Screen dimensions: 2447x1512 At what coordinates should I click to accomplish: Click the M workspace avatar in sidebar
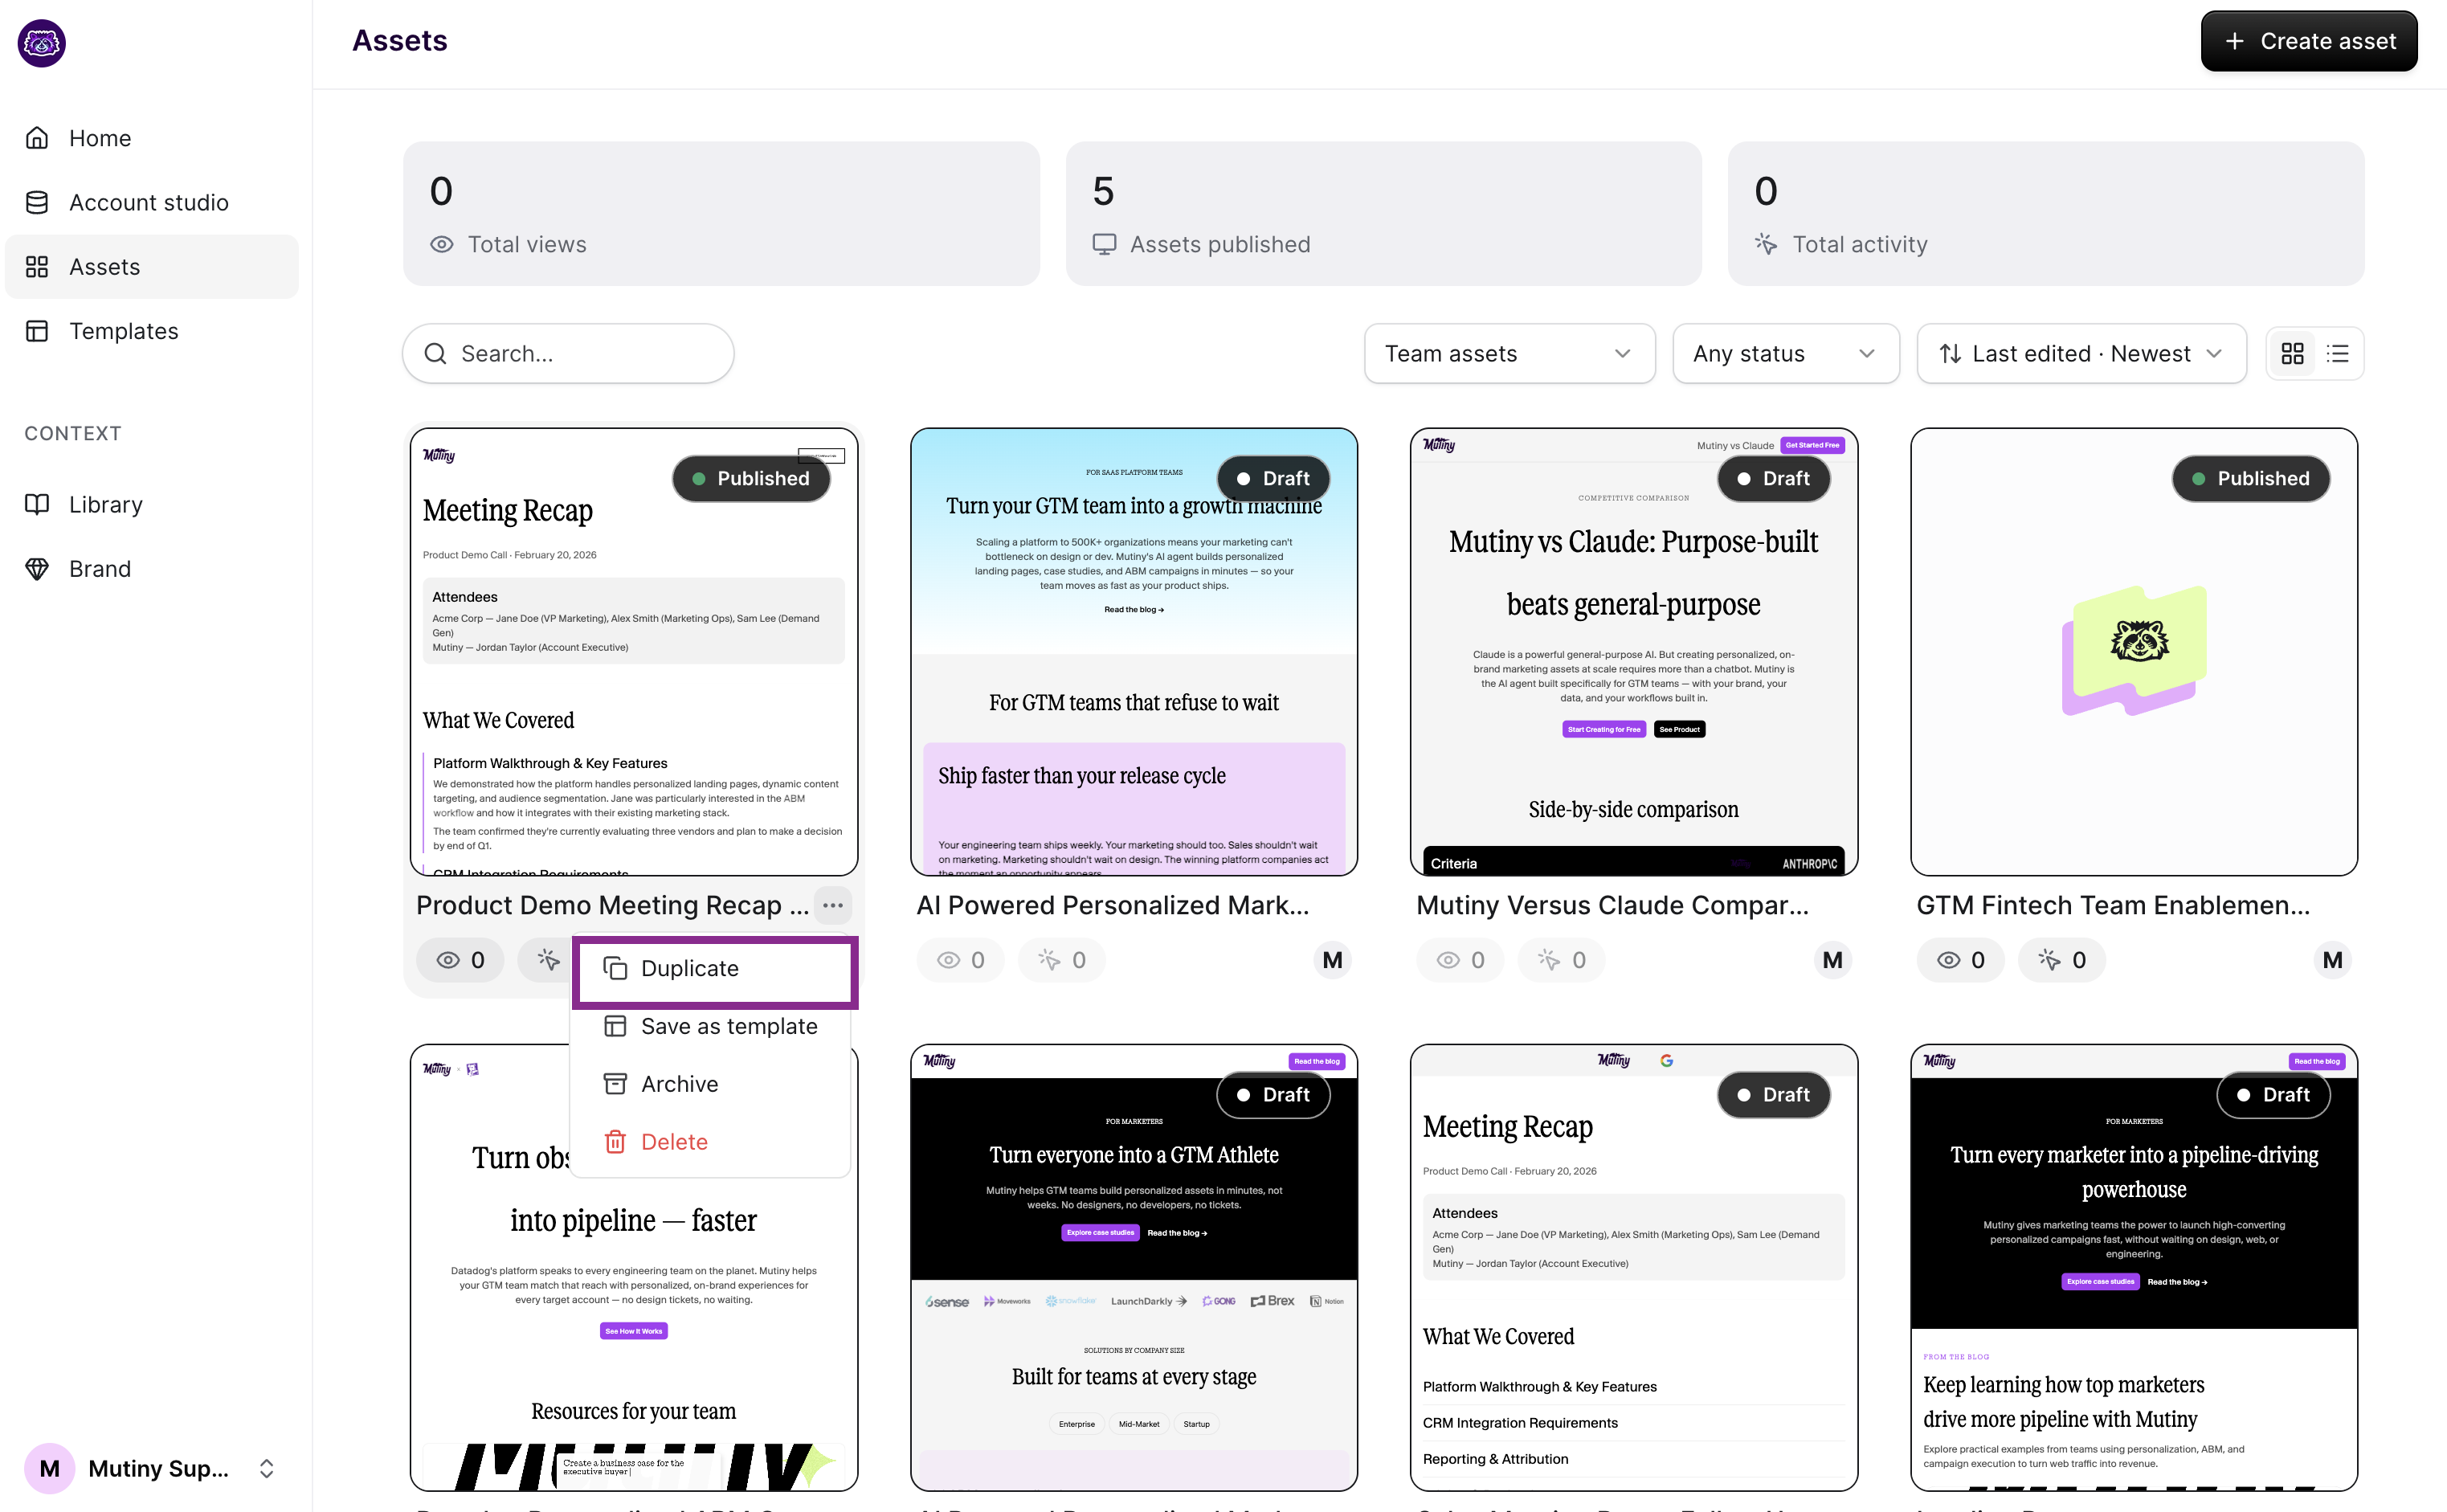49,1468
